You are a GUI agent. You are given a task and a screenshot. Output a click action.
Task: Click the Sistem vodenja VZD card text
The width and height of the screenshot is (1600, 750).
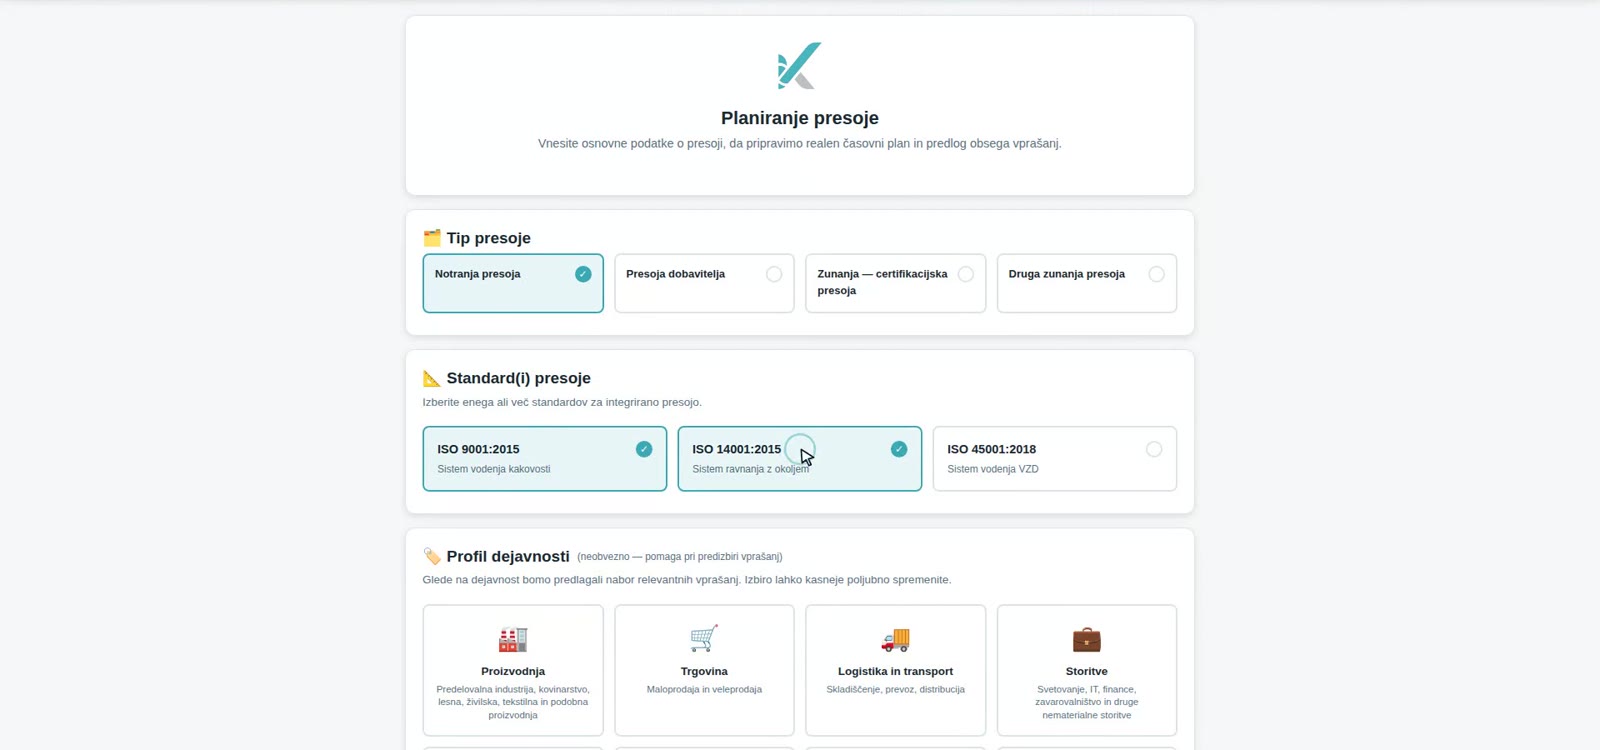[993, 469]
